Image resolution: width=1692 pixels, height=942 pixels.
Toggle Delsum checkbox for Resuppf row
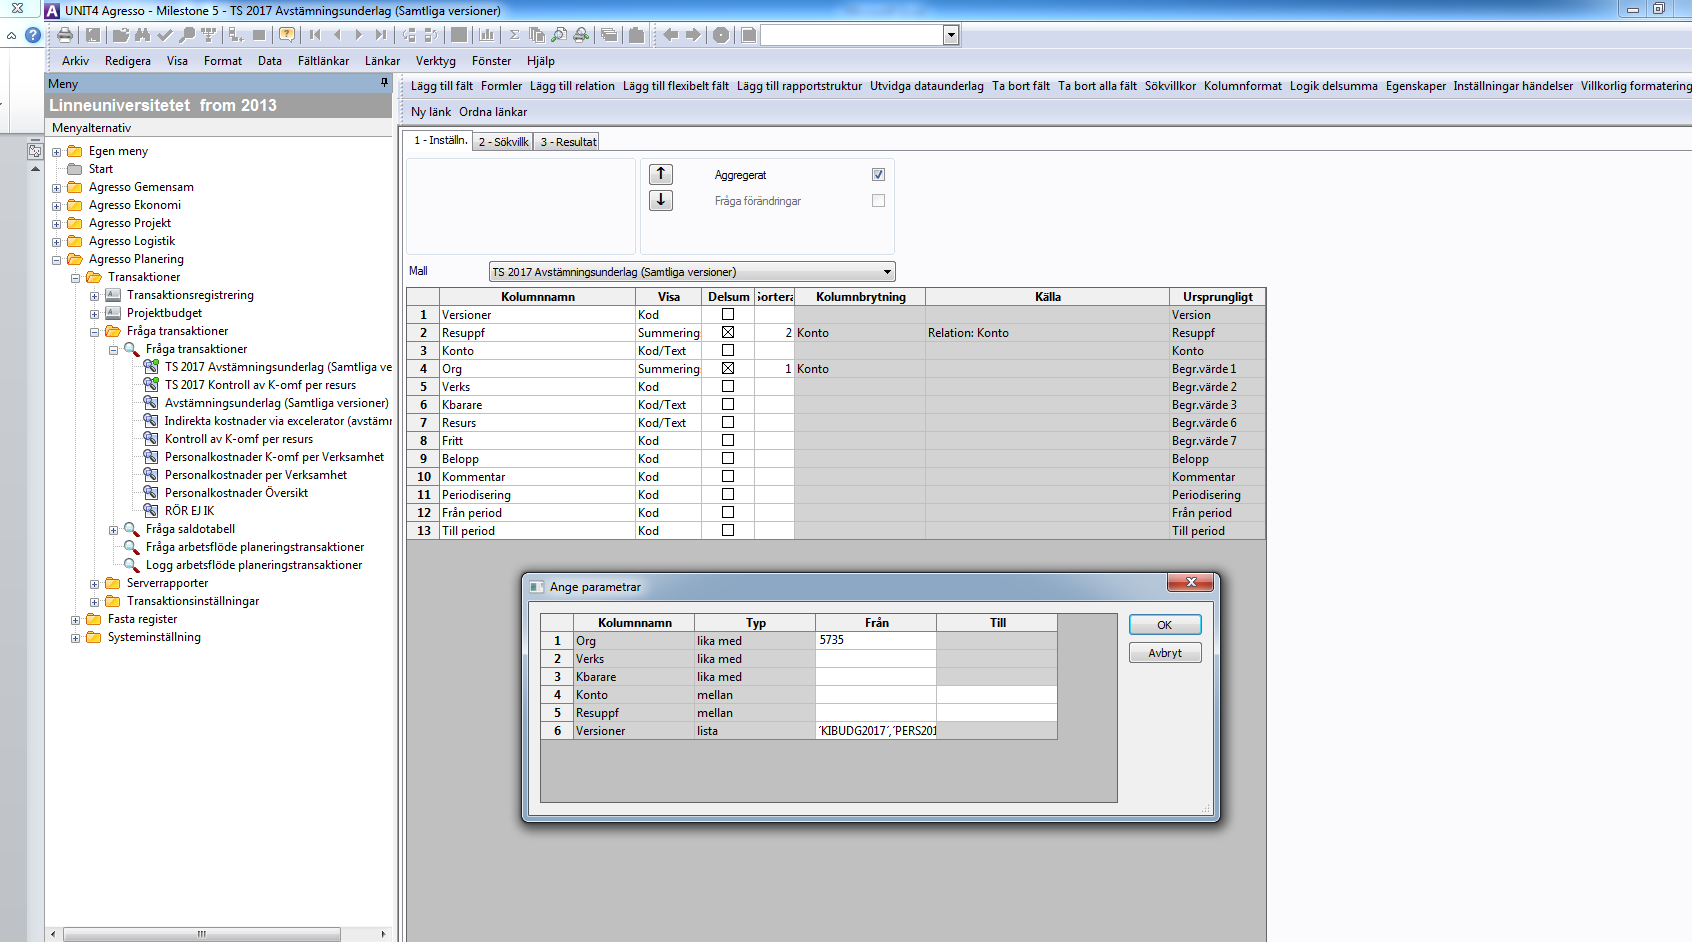tap(728, 333)
